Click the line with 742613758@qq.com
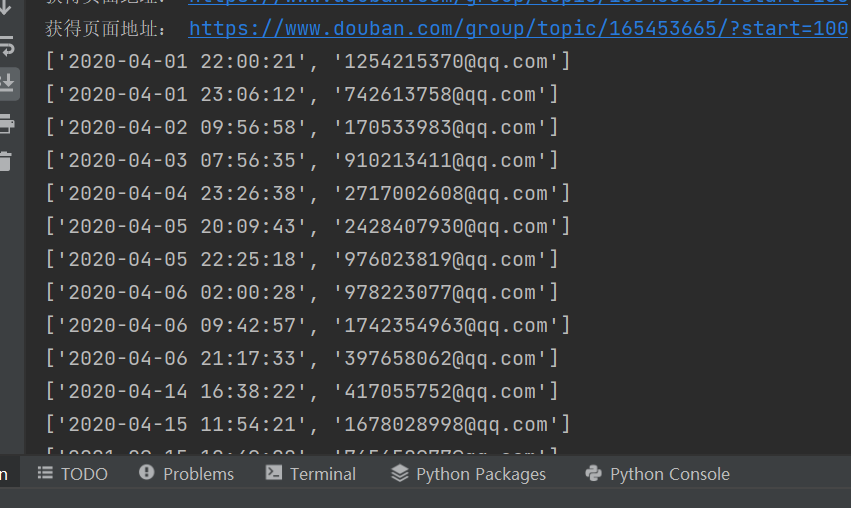The image size is (851, 508). pyautogui.click(x=302, y=95)
